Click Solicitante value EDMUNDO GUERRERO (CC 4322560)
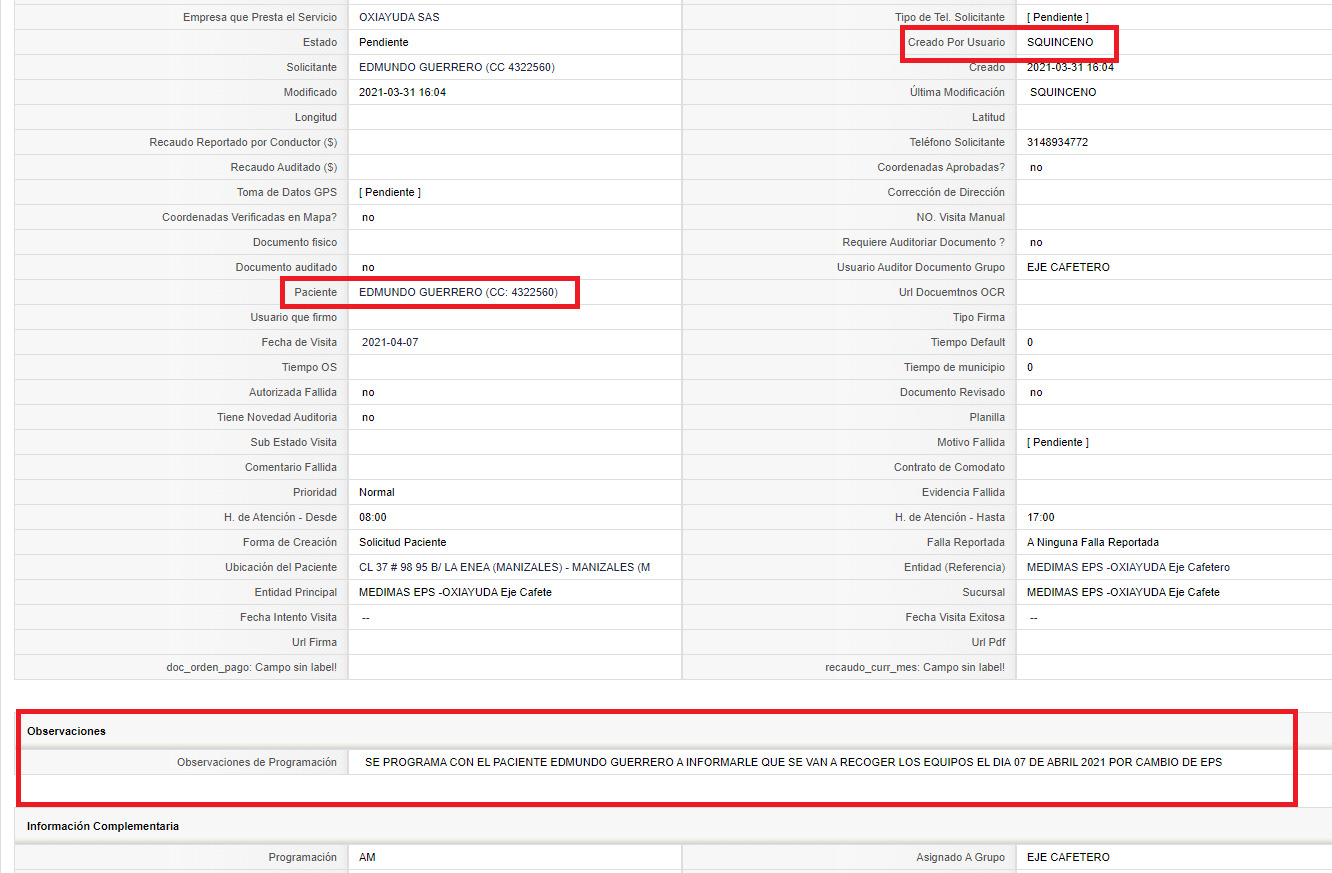Viewport: 1332px width, 873px height. (457, 67)
